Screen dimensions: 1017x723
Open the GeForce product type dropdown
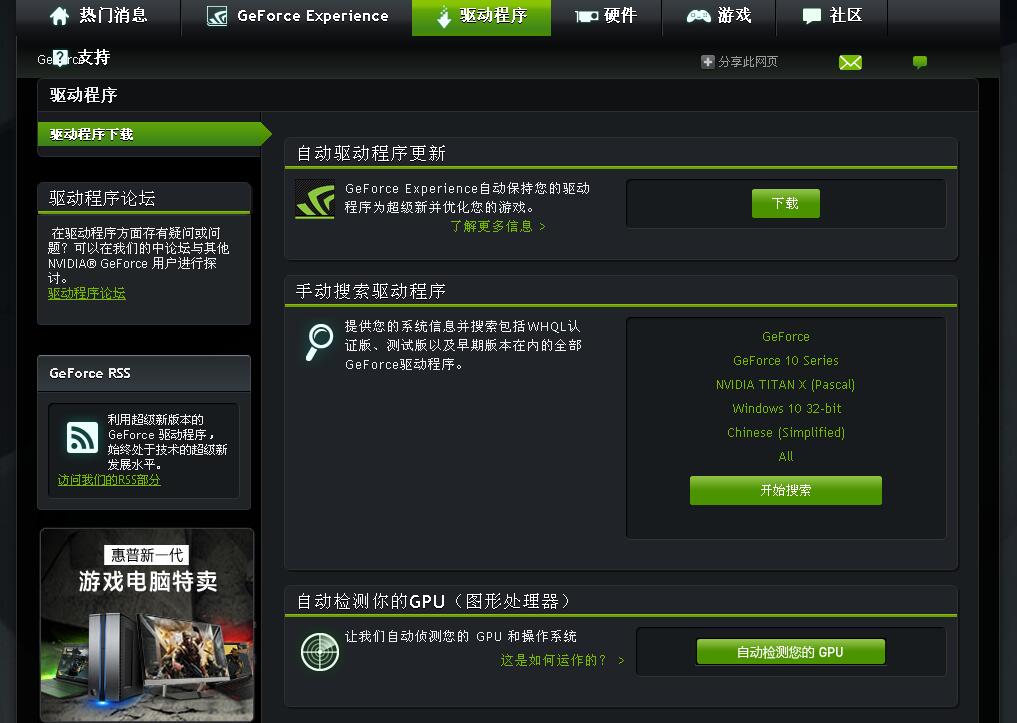click(786, 337)
